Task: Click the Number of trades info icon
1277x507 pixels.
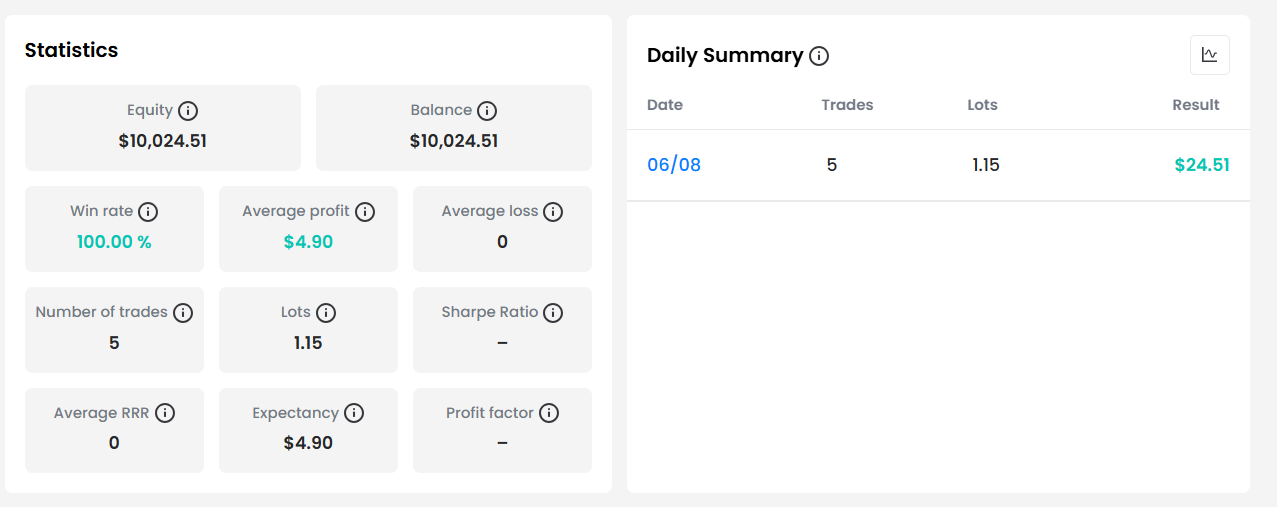Action: [x=183, y=313]
